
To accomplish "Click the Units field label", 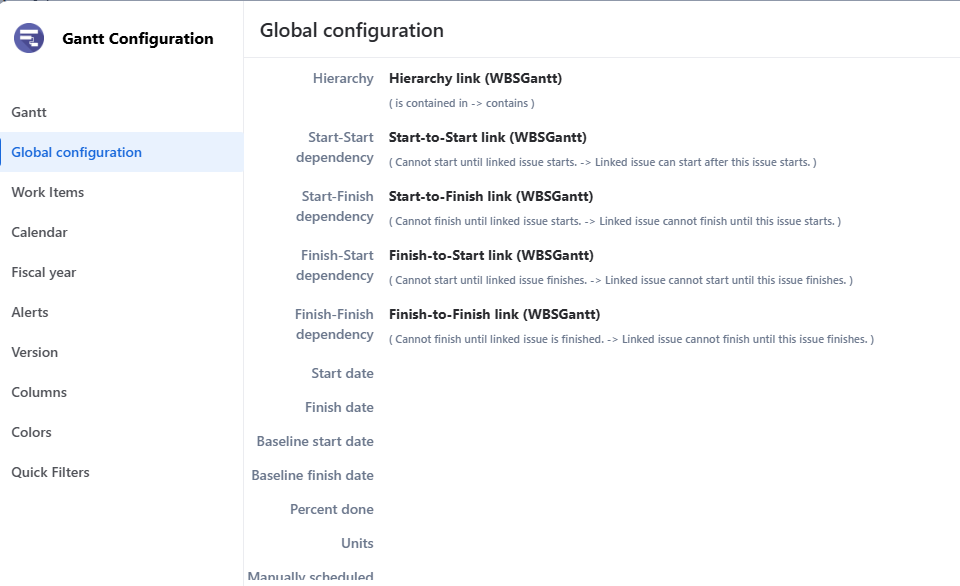I will [357, 543].
